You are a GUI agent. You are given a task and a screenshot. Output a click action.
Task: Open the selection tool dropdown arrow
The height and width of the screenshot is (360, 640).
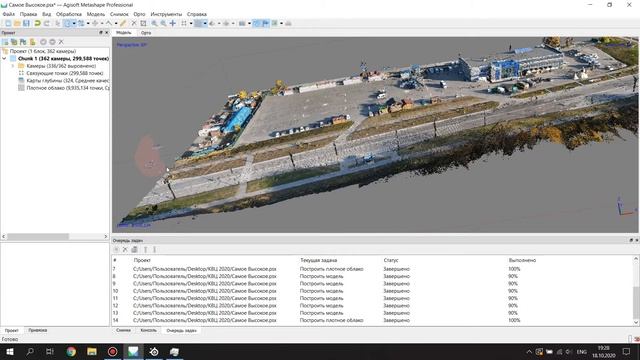tap(74, 24)
